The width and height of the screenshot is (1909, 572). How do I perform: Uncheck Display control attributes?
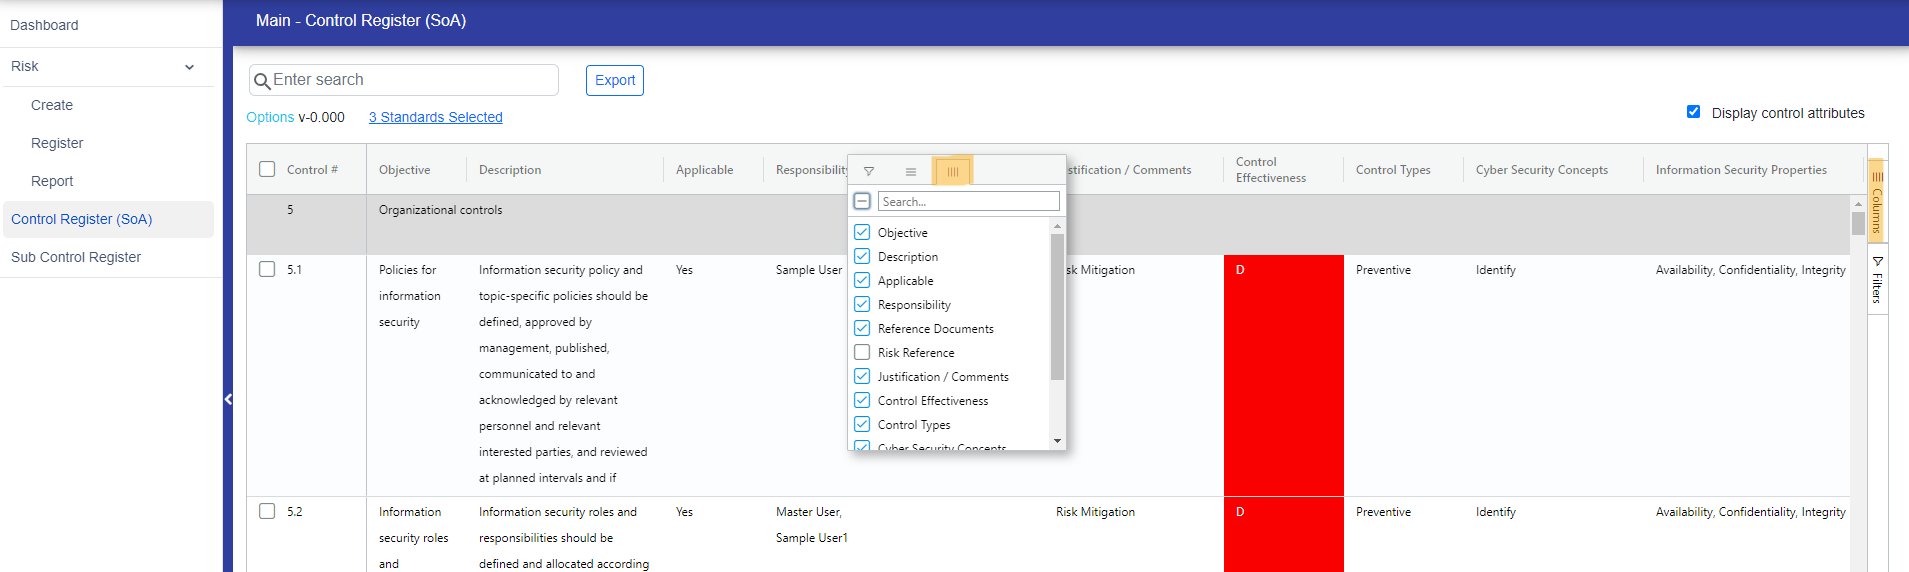pyautogui.click(x=1693, y=112)
